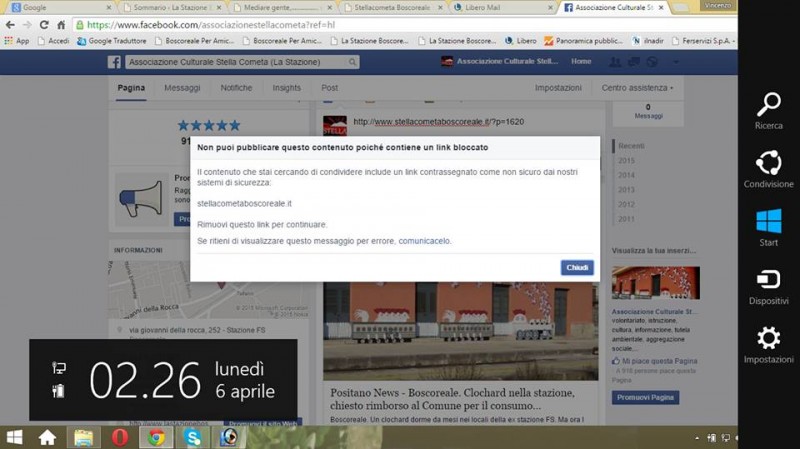Click the Facebook search magnifier icon
The image size is (800, 449).
point(353,62)
